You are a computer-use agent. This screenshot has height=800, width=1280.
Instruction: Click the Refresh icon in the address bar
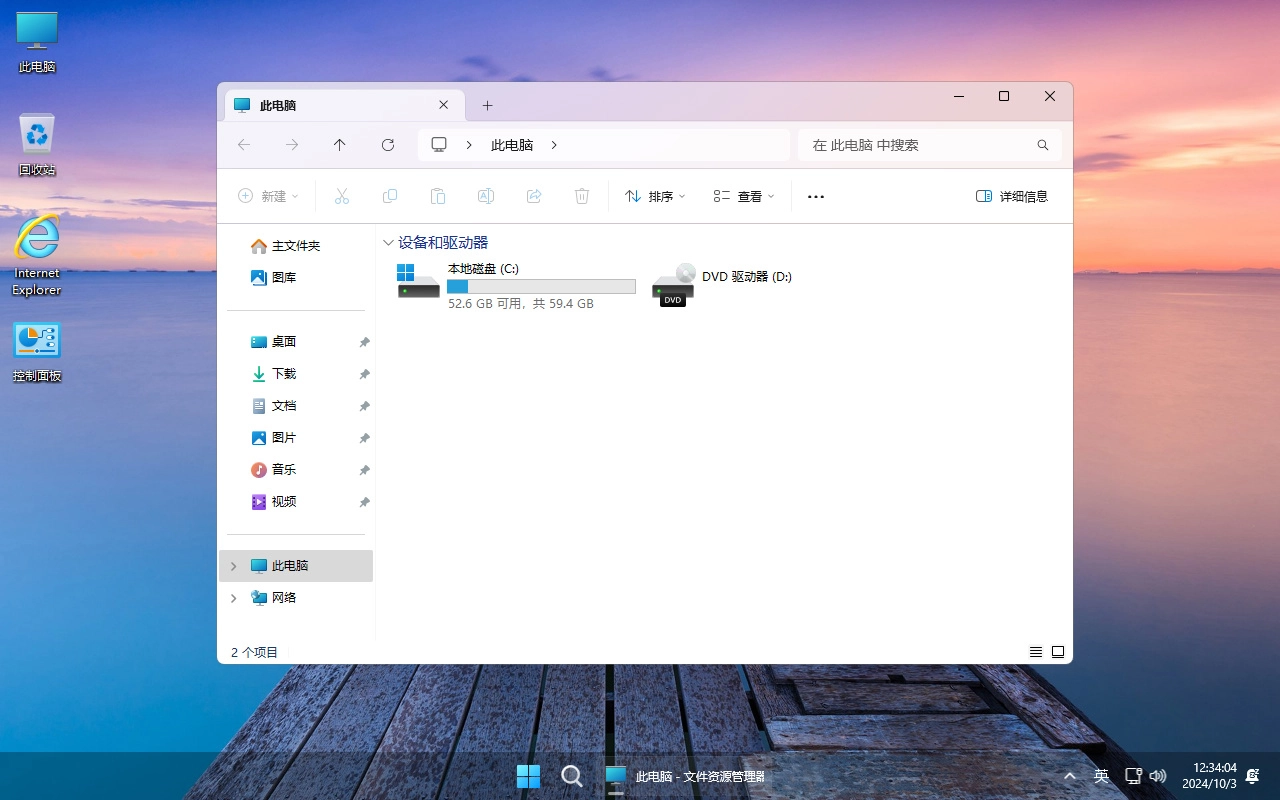[388, 145]
